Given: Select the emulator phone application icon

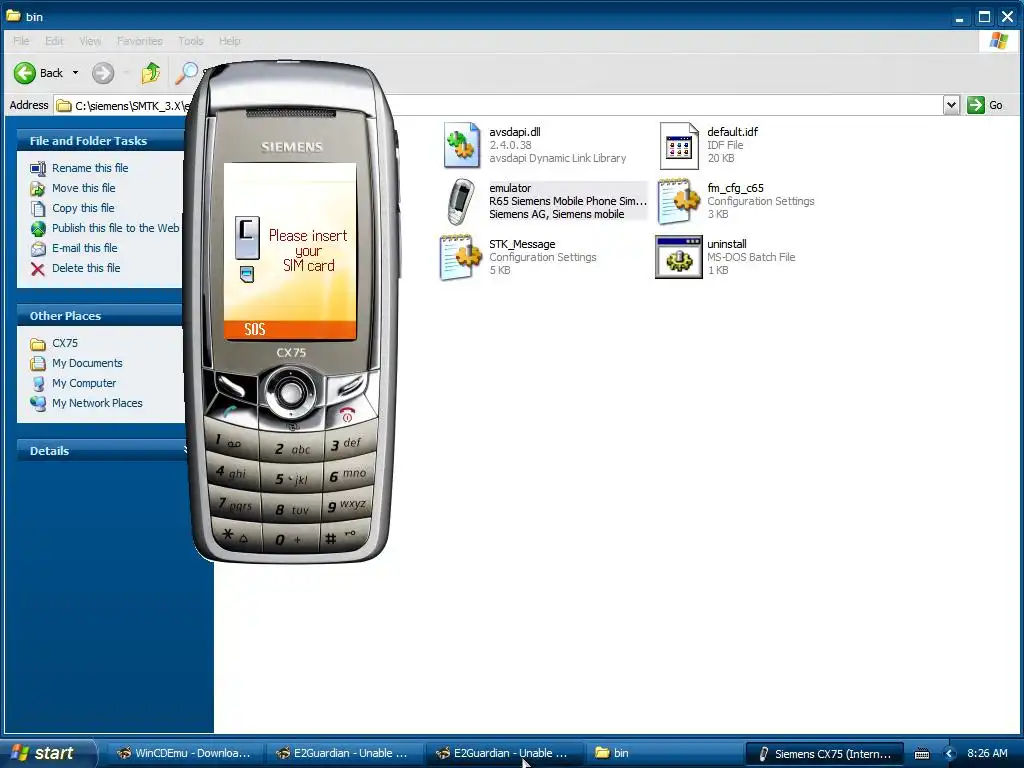Looking at the screenshot, I should click(461, 201).
